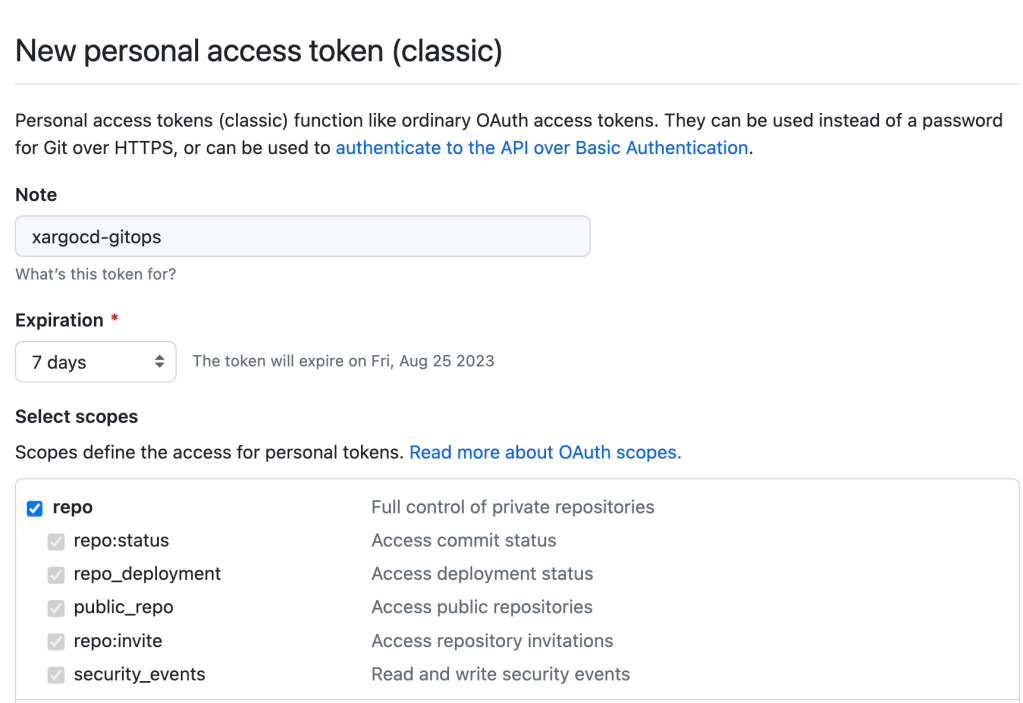Click the 'Note' field label
The width and height of the screenshot is (1023, 703).
[x=36, y=194]
